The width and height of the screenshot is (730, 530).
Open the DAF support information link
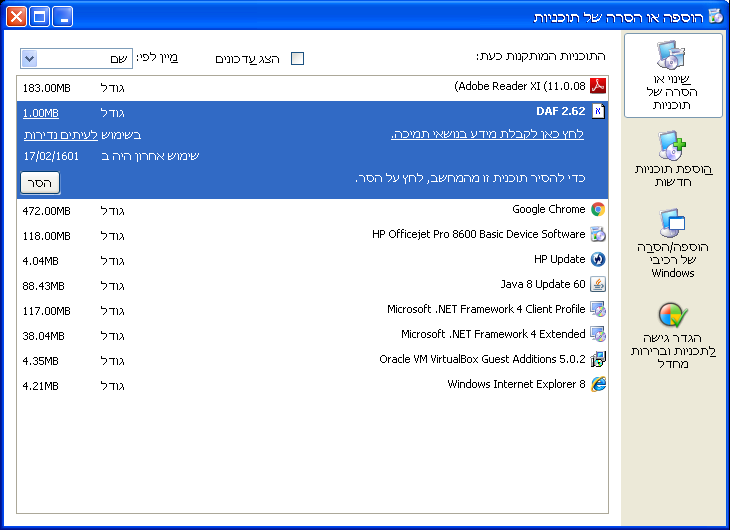[x=487, y=134]
